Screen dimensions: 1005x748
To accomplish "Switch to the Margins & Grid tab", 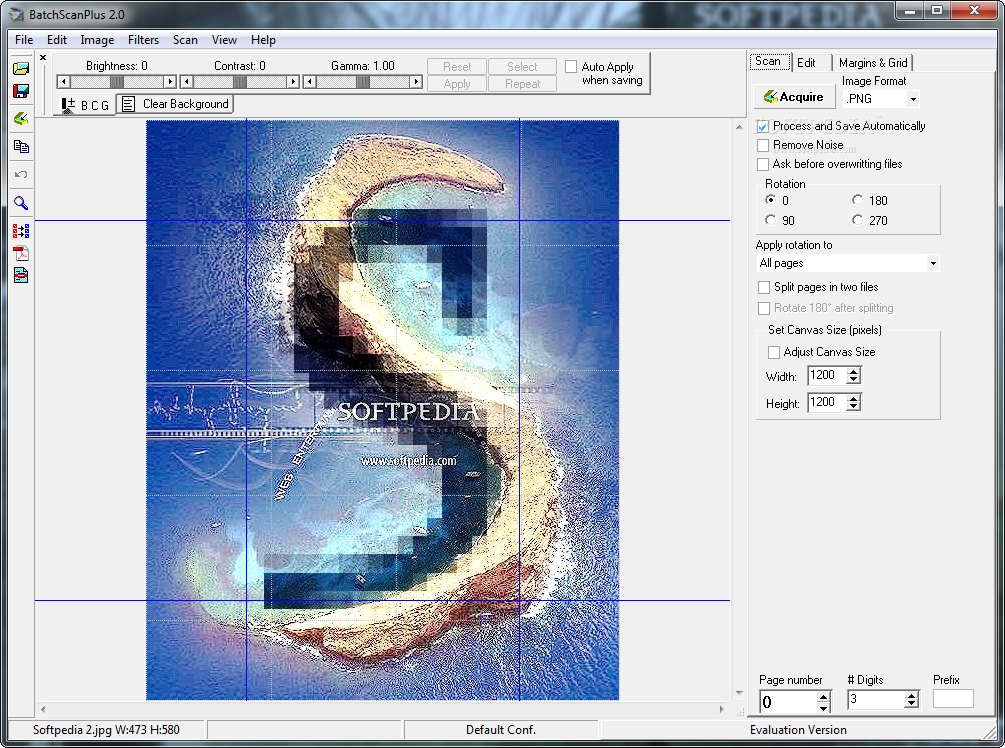I will point(873,63).
